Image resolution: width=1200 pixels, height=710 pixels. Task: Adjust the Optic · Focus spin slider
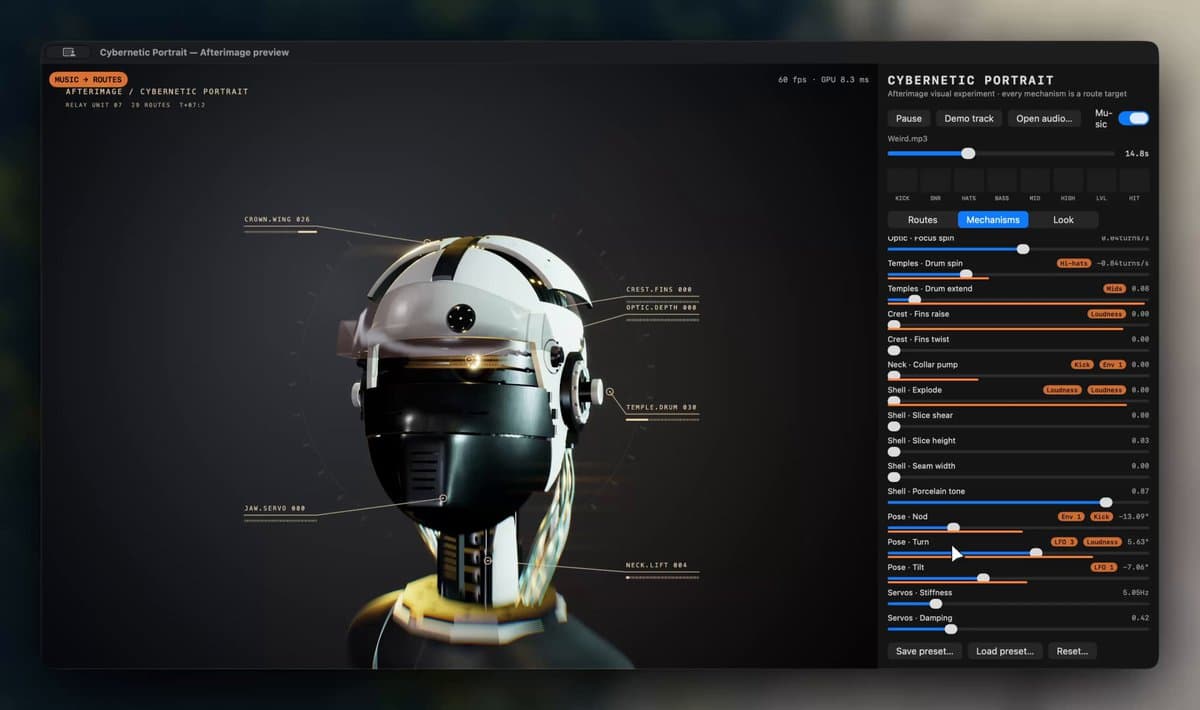pyautogui.click(x=1018, y=249)
